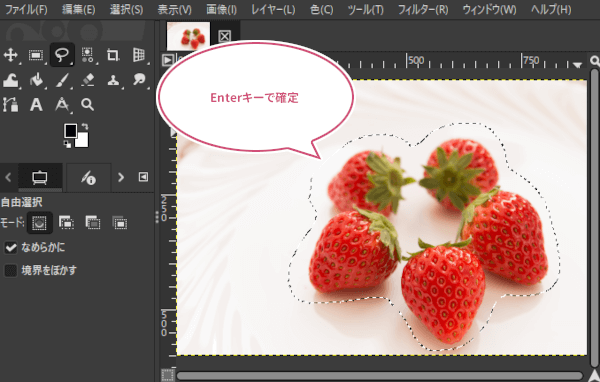Select the Free Select lasso tool
This screenshot has width=600, height=382.
coord(62,55)
